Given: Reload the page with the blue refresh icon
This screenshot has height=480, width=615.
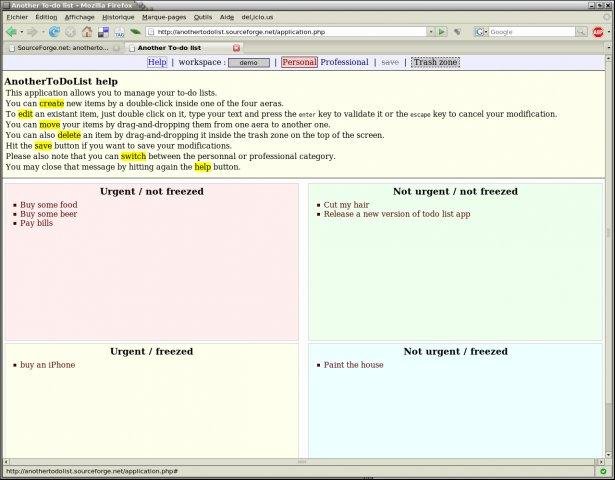Looking at the screenshot, I should (54, 32).
